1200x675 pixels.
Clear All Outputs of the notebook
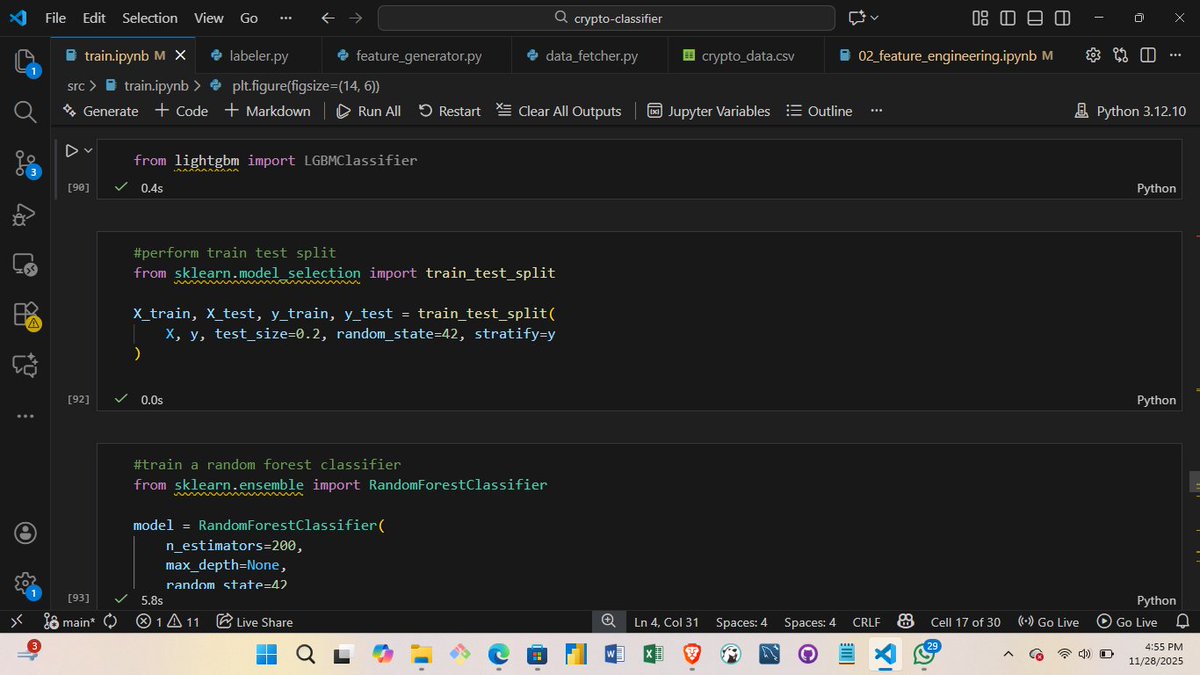[x=559, y=111]
